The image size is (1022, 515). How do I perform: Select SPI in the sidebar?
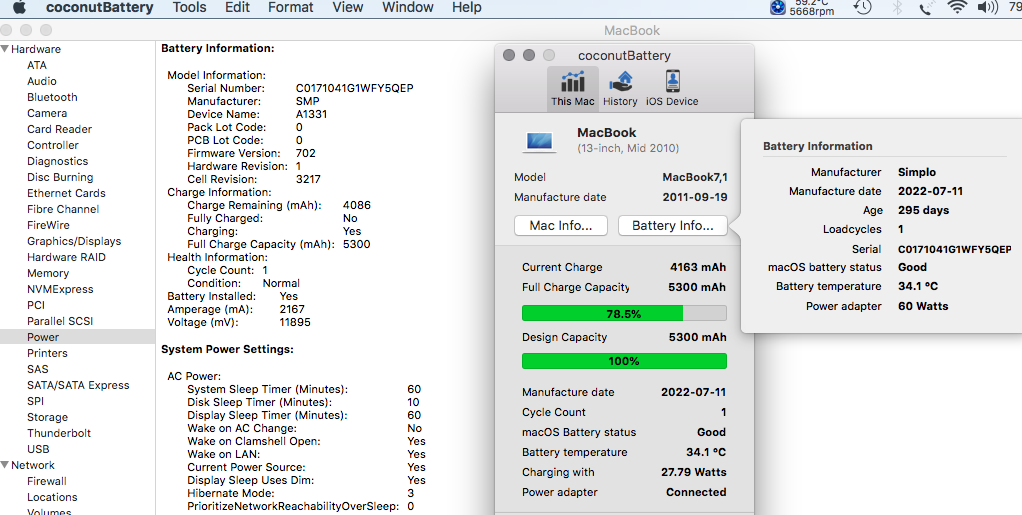click(35, 401)
